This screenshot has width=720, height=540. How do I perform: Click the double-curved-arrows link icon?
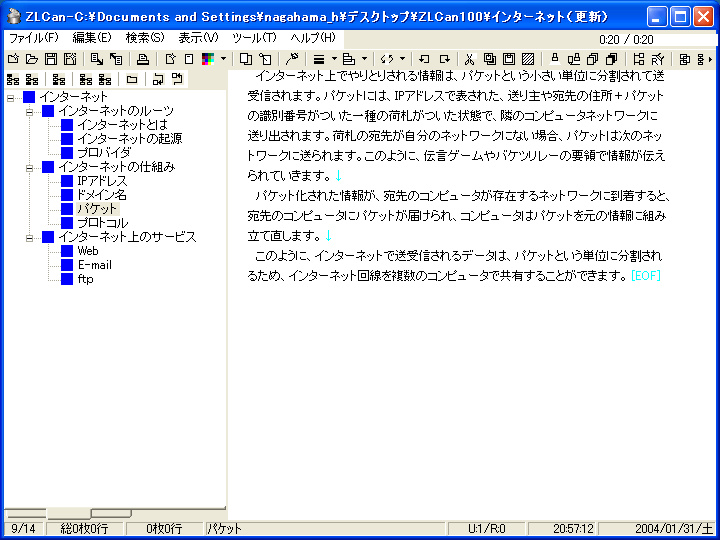387,59
